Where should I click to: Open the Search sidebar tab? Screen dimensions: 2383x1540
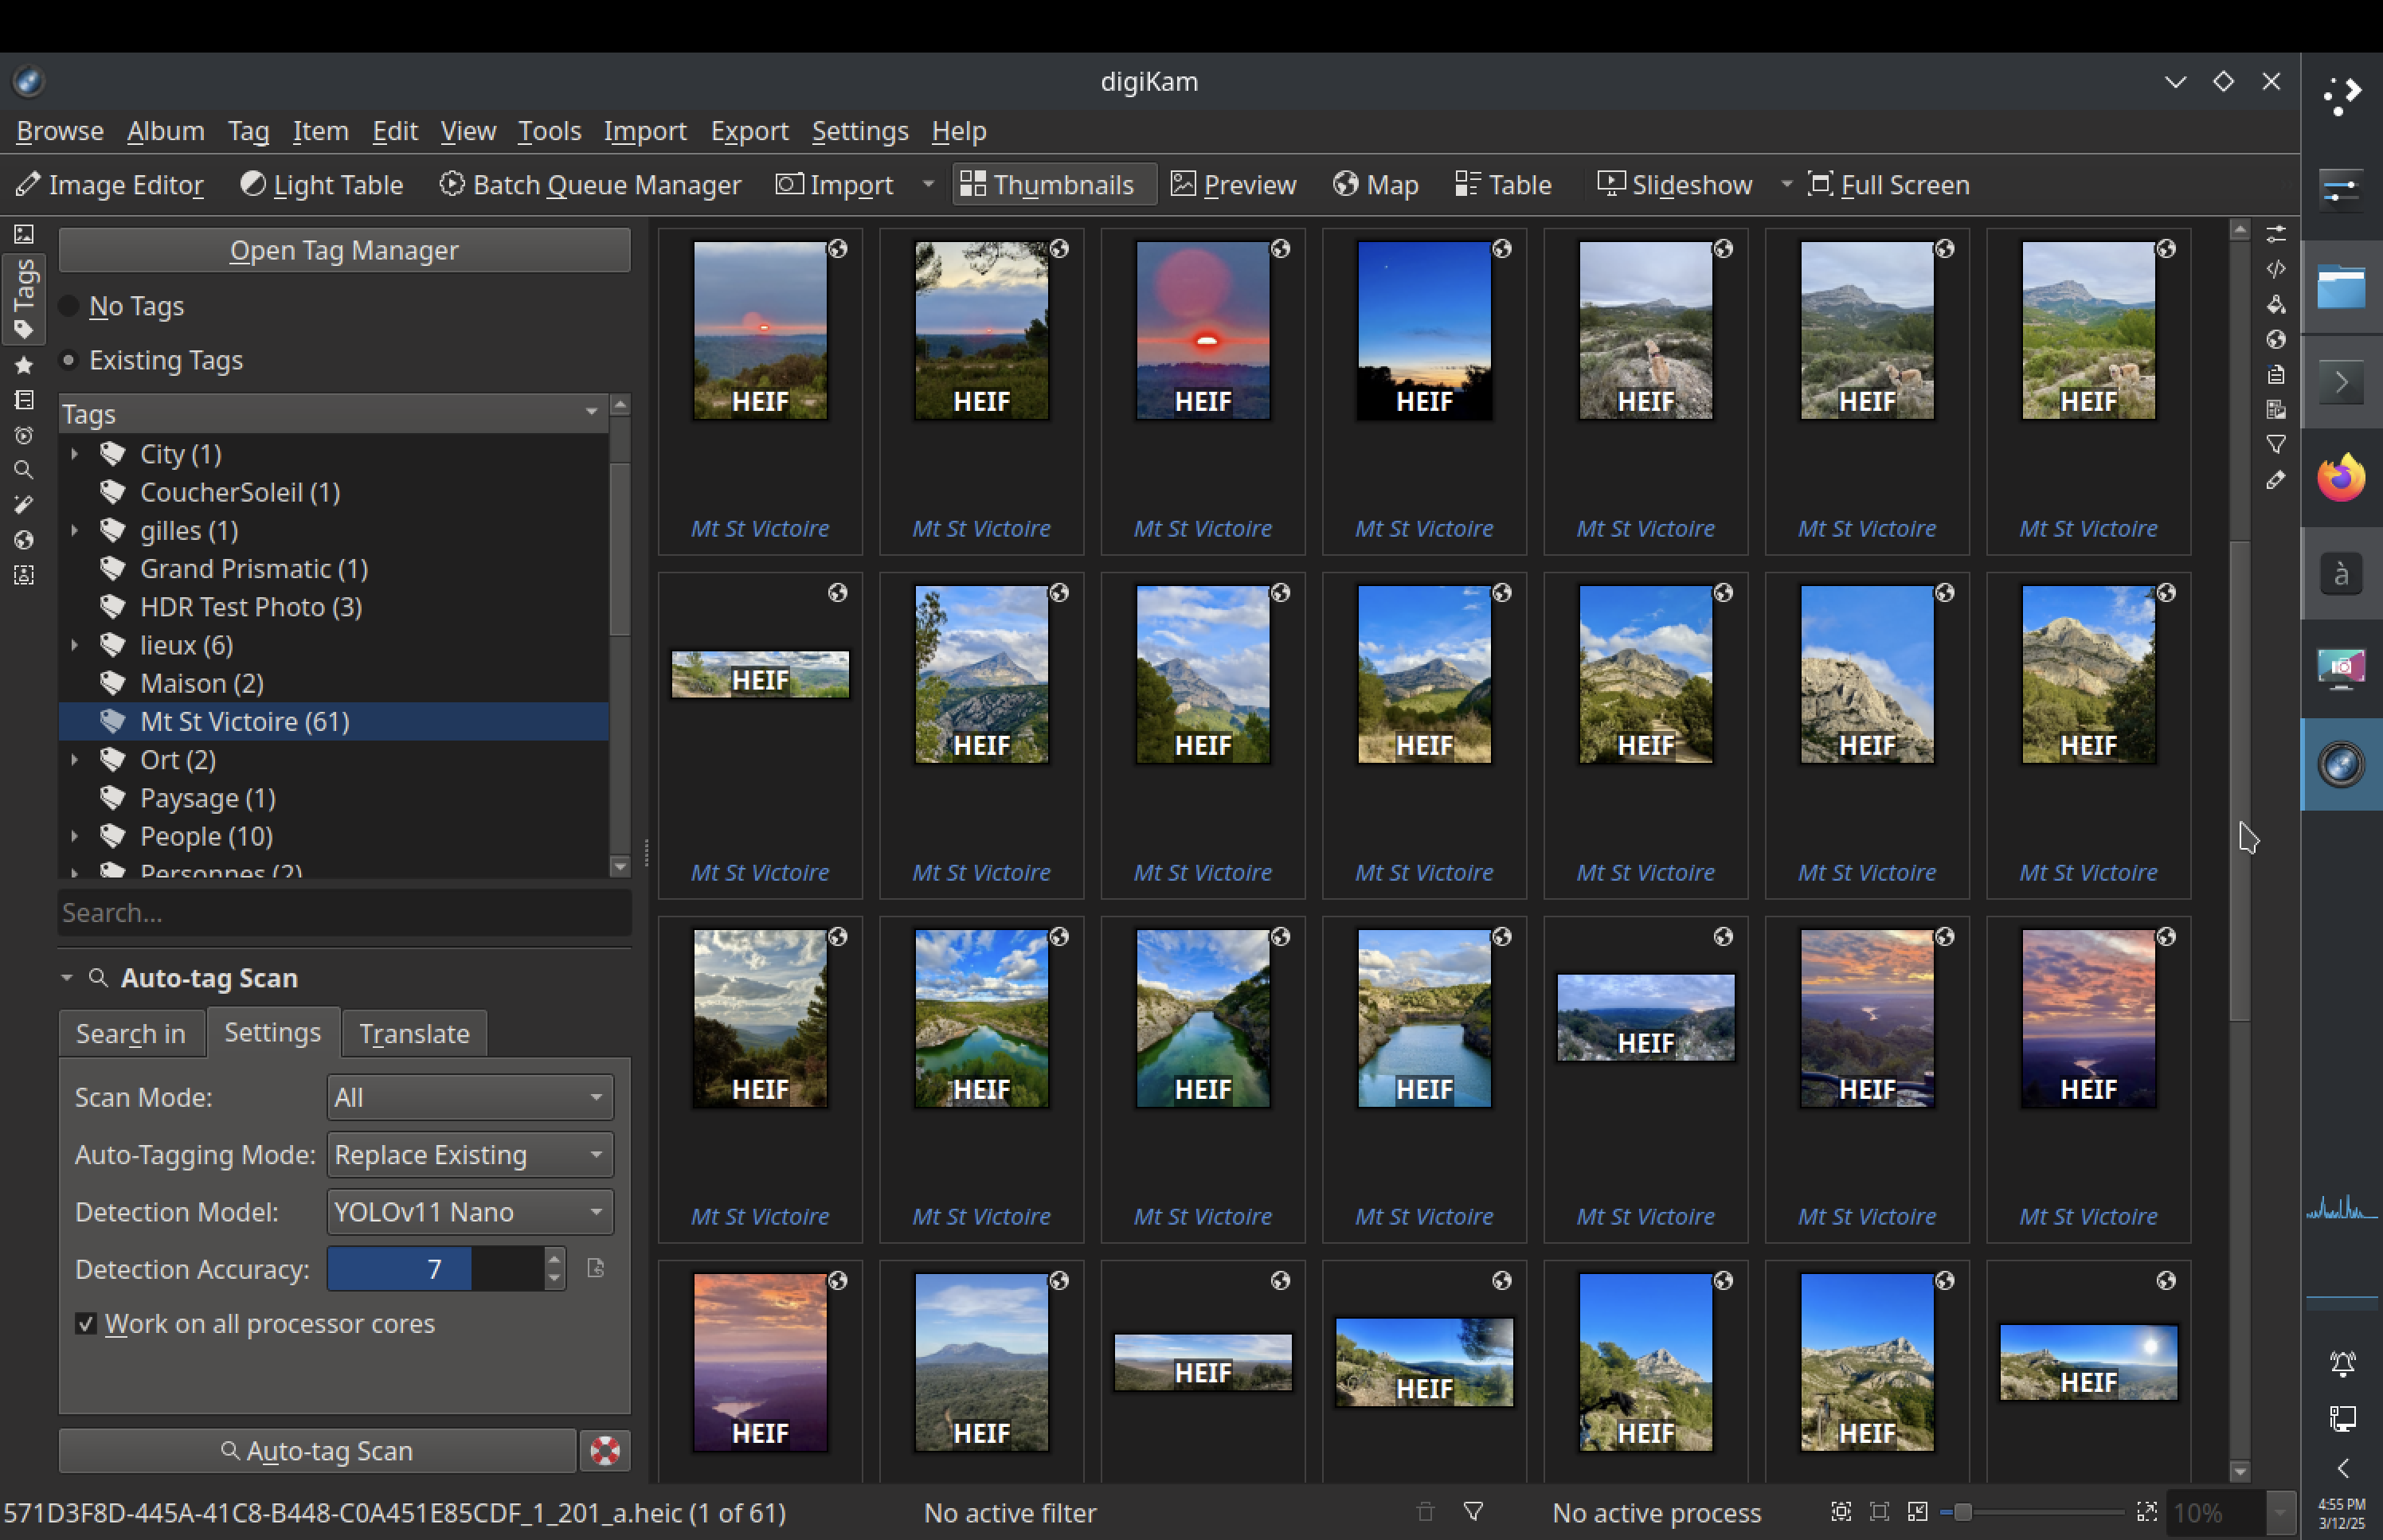pos(24,470)
